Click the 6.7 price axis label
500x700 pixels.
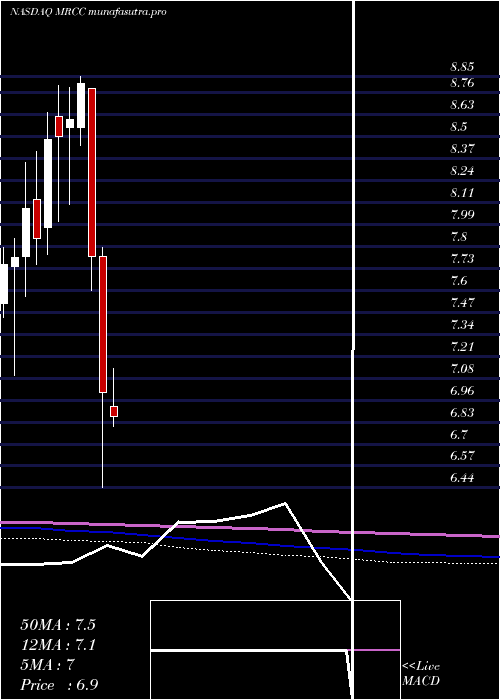pos(458,435)
